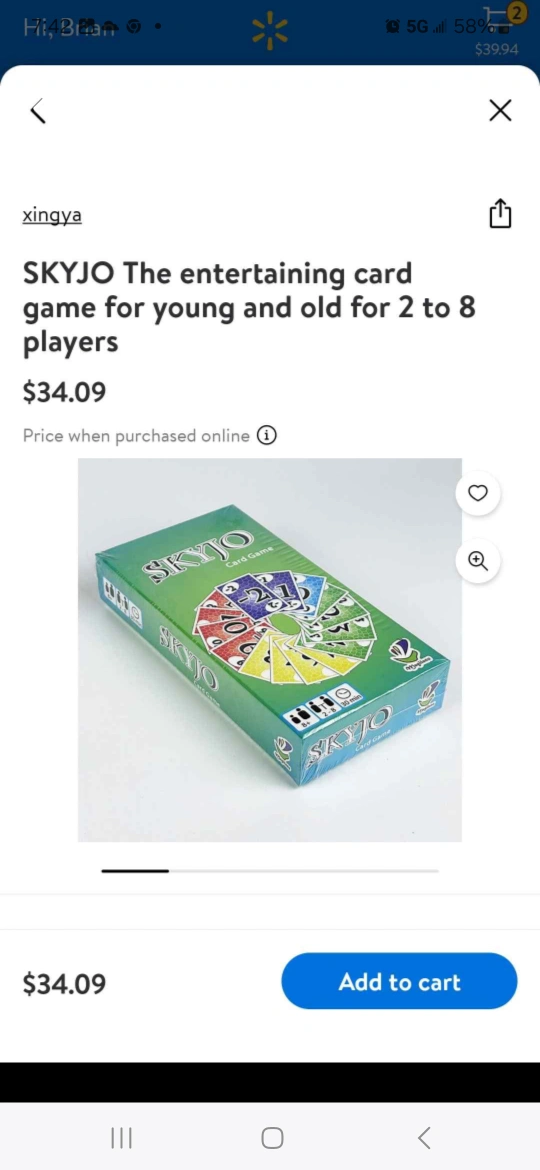The image size is (540, 1170).
Task: Tap the price info circle icon
Action: [x=266, y=435]
